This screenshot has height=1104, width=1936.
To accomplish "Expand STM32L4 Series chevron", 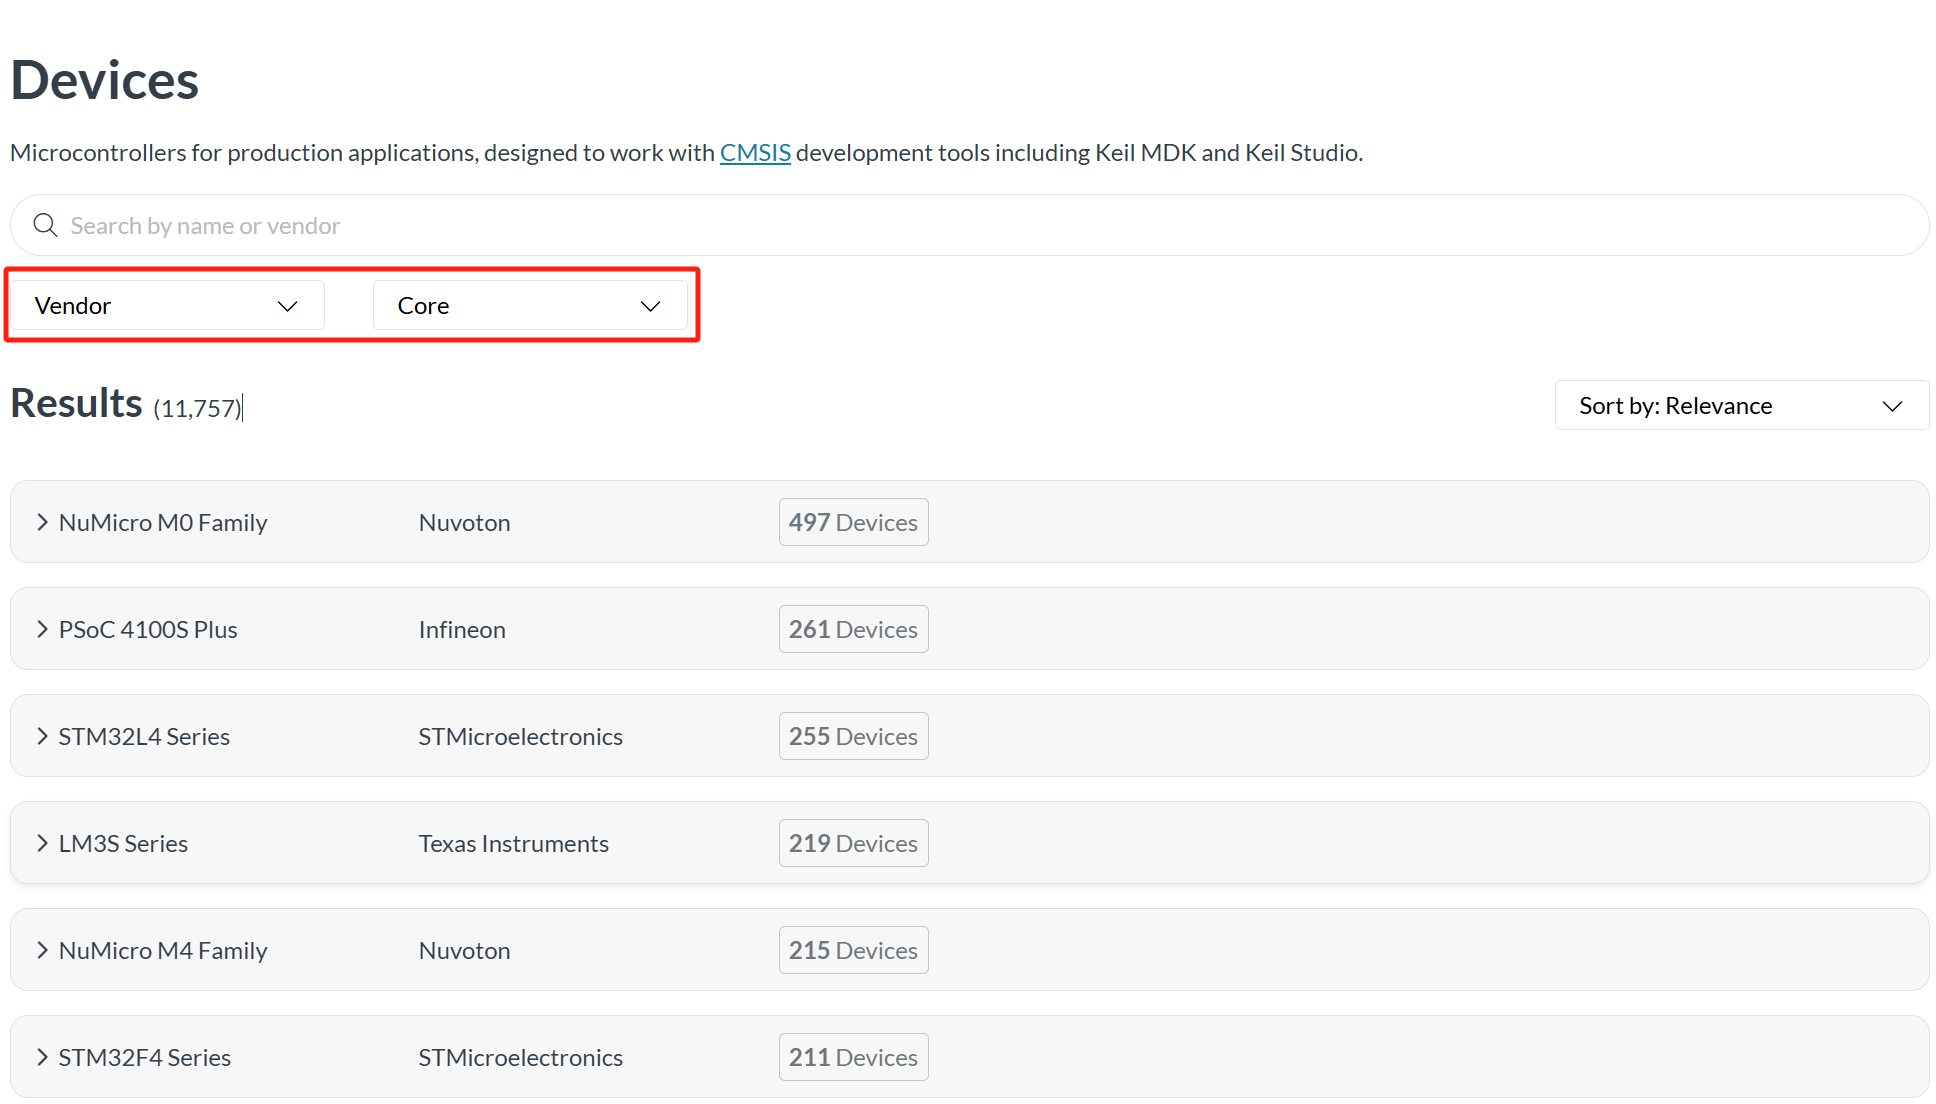I will coord(42,736).
